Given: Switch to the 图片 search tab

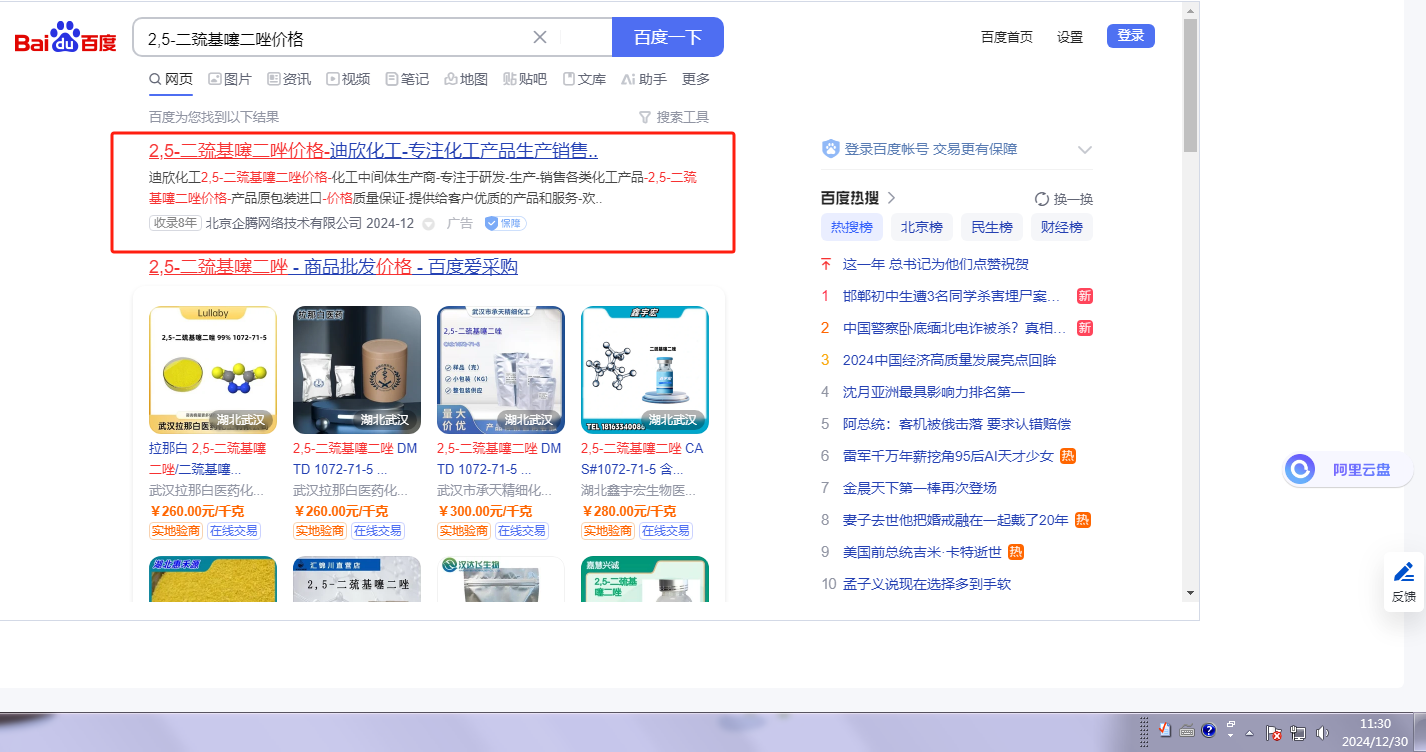Looking at the screenshot, I should (x=230, y=79).
